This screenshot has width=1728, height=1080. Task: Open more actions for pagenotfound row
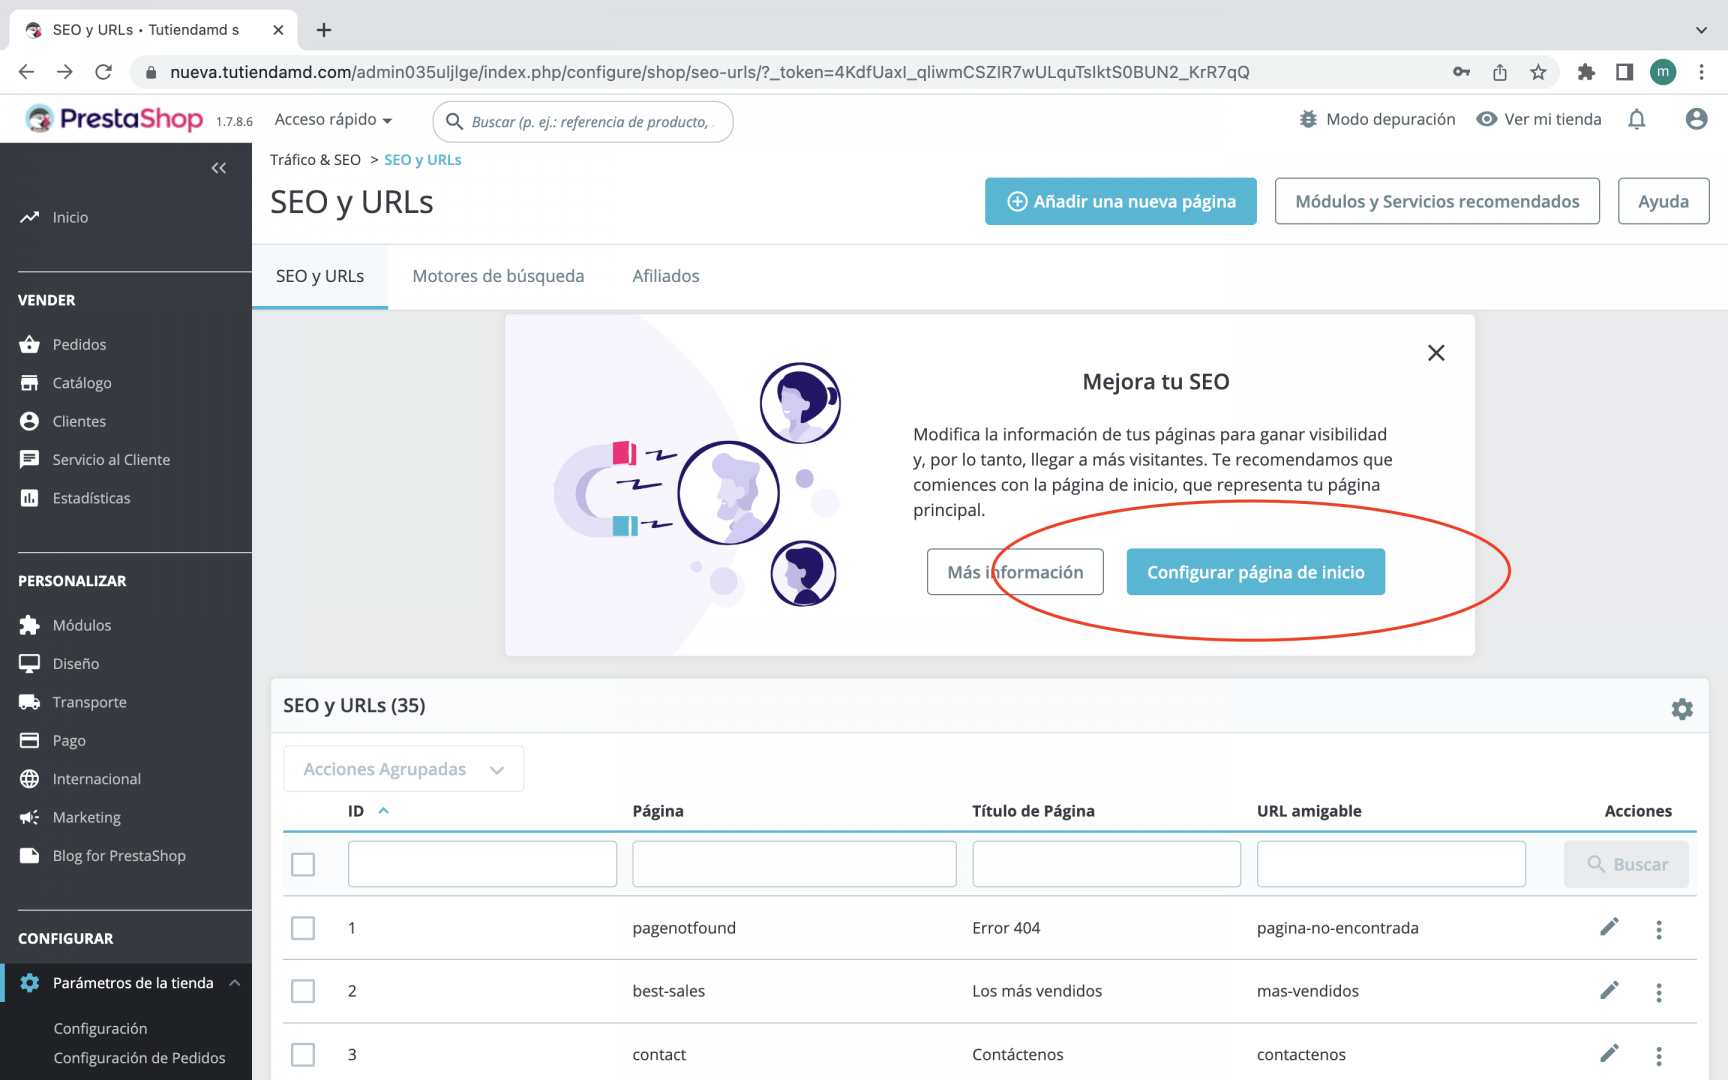[x=1659, y=930]
